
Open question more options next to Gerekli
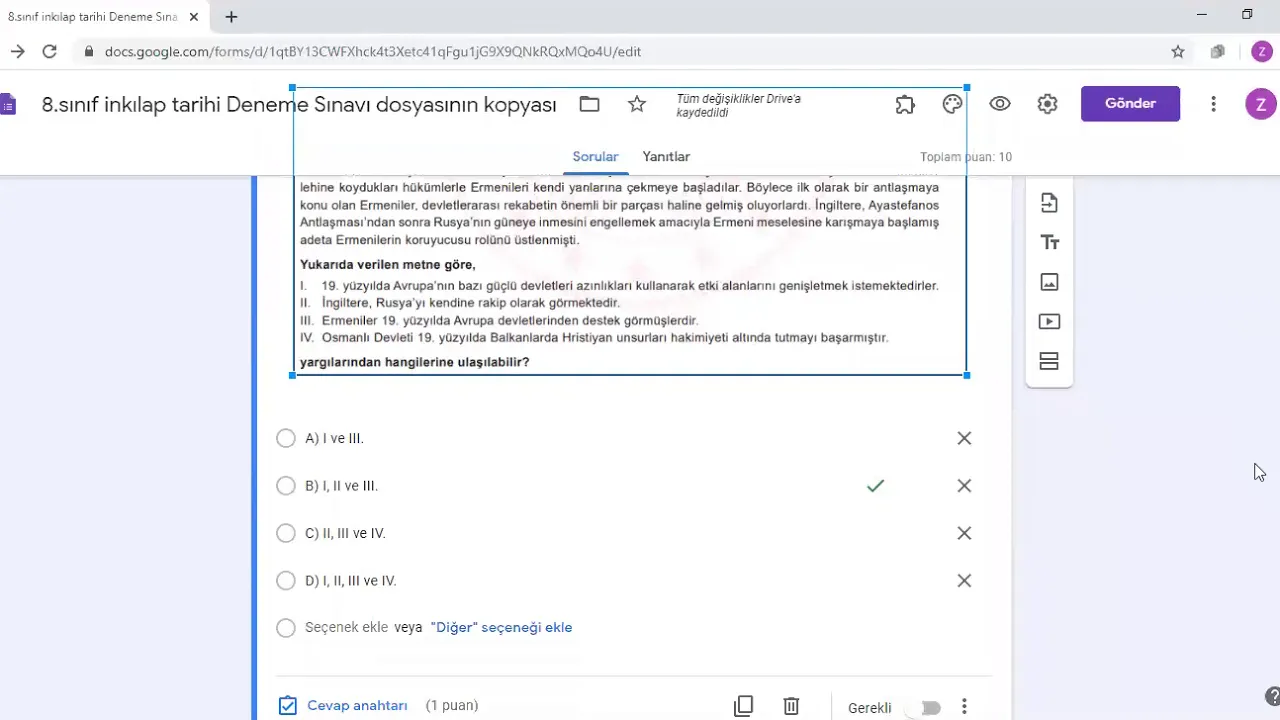[964, 707]
